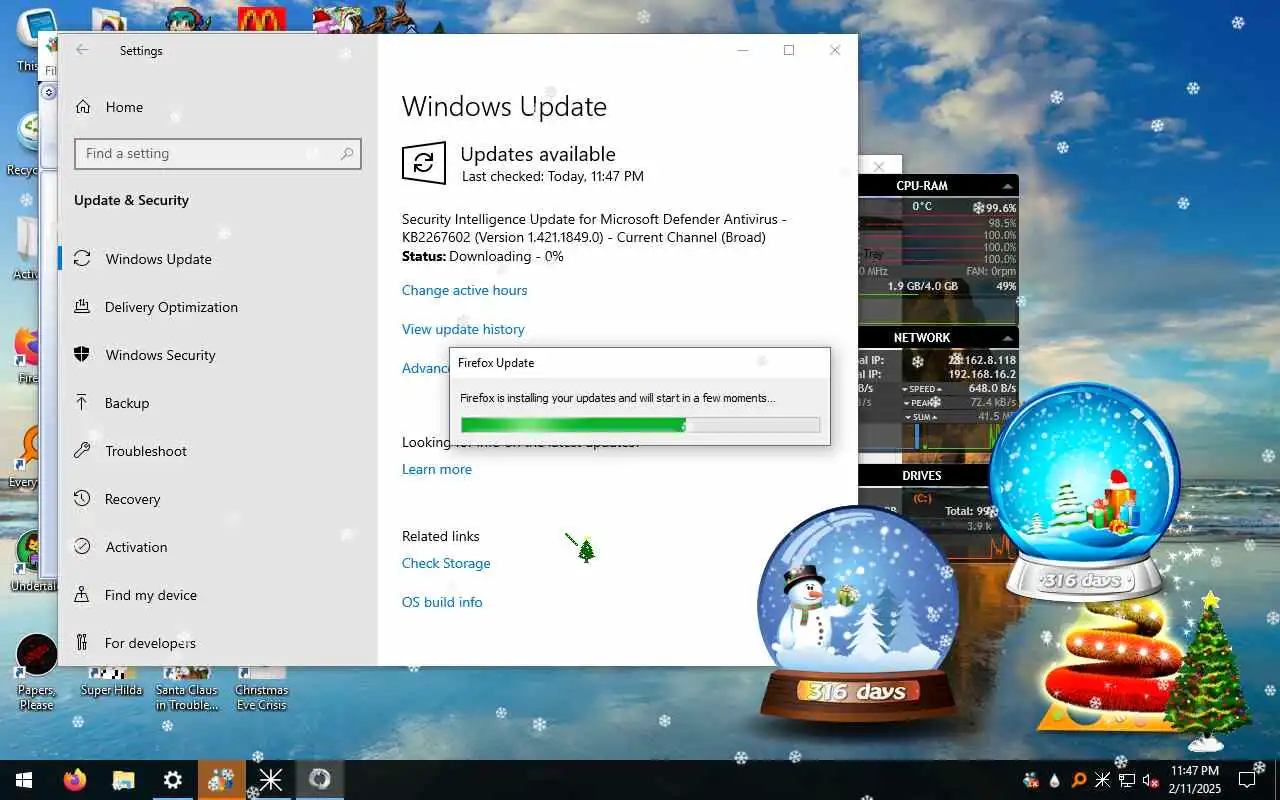Open File Explorer from the taskbar
Screen dimensions: 1280x800
pyautogui.click(x=123, y=780)
